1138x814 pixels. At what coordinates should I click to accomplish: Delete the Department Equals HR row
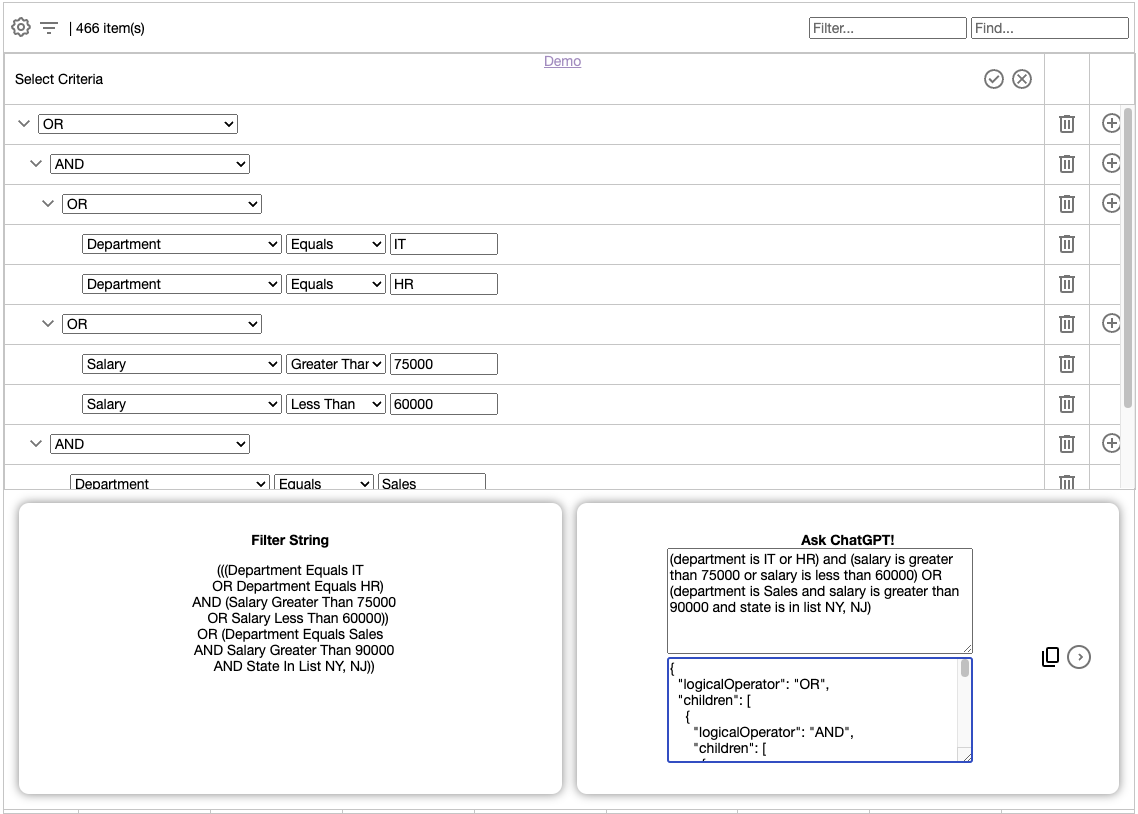[x=1066, y=284]
